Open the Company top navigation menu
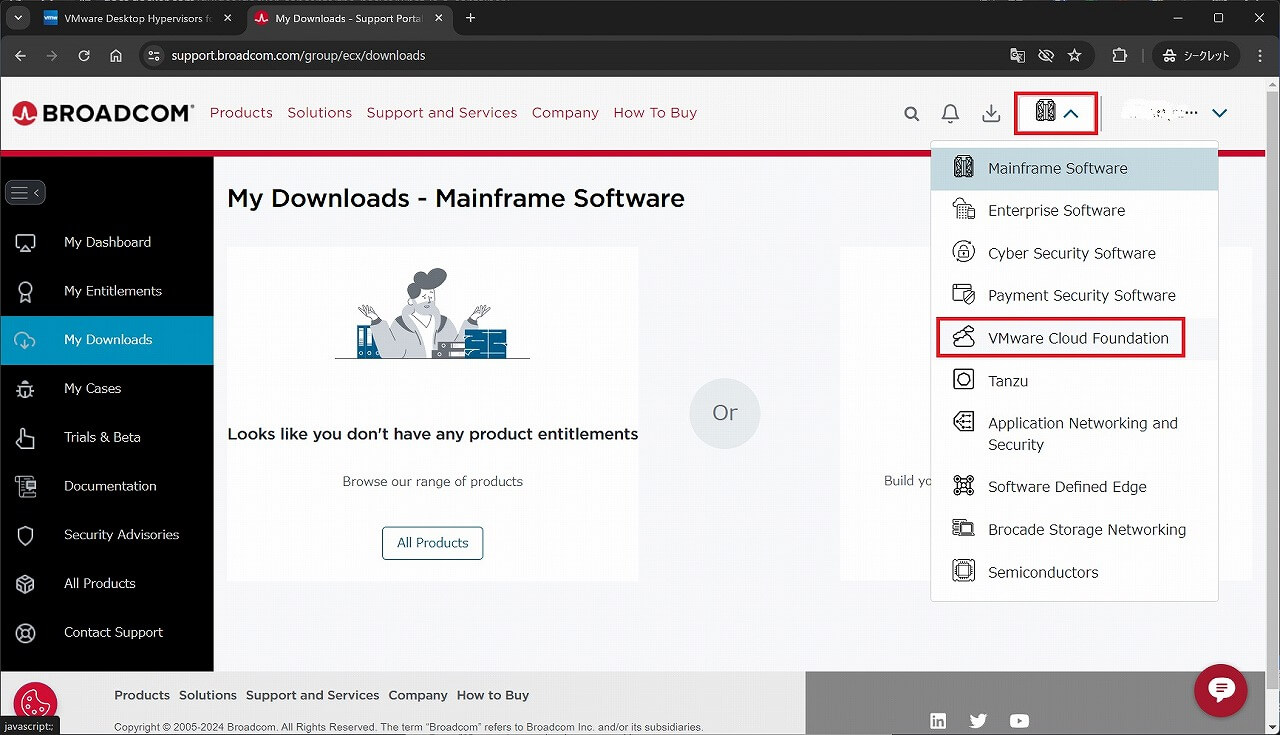The height and width of the screenshot is (735, 1280). point(565,113)
